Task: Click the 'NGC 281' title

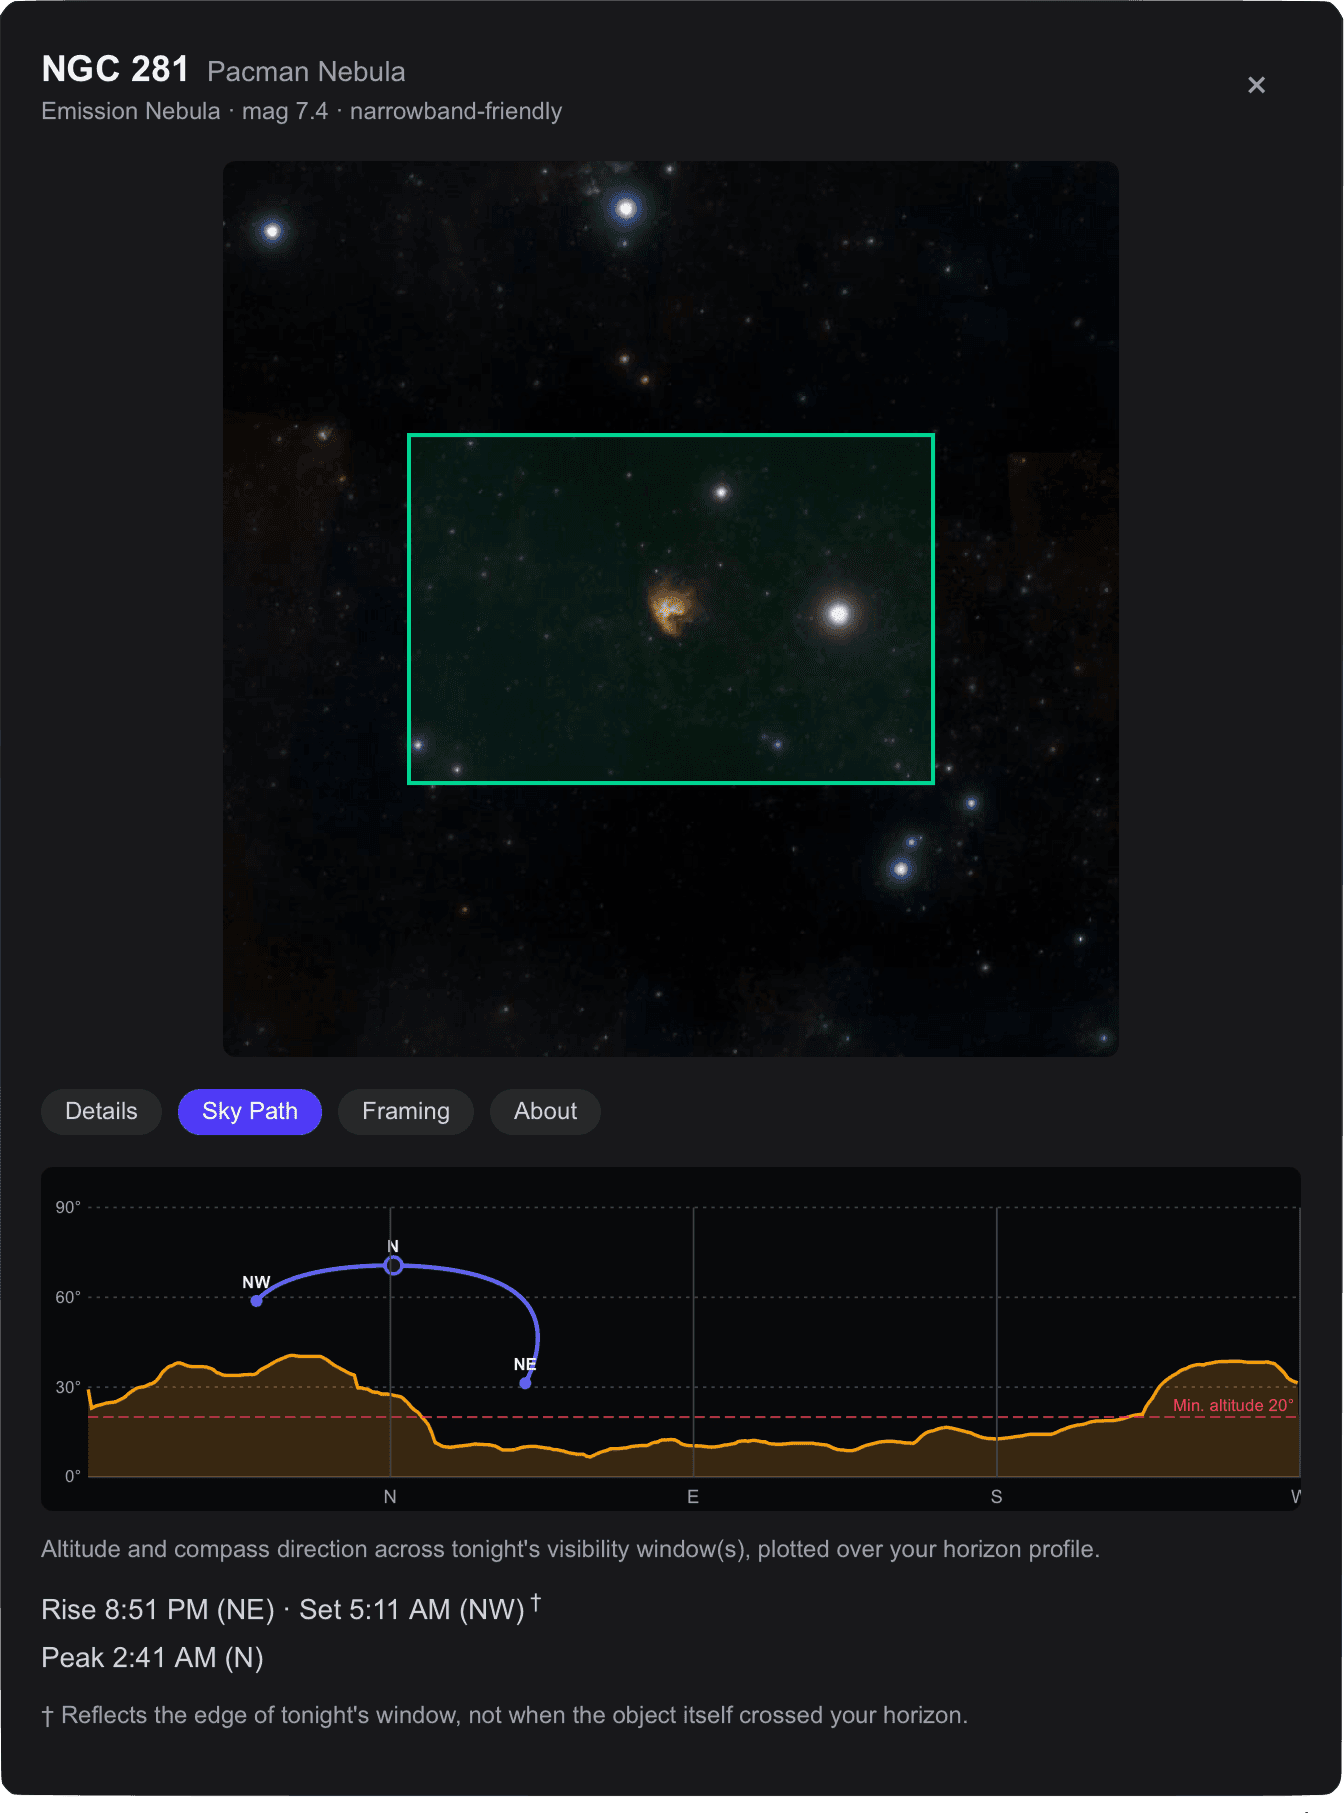Action: click(x=115, y=69)
